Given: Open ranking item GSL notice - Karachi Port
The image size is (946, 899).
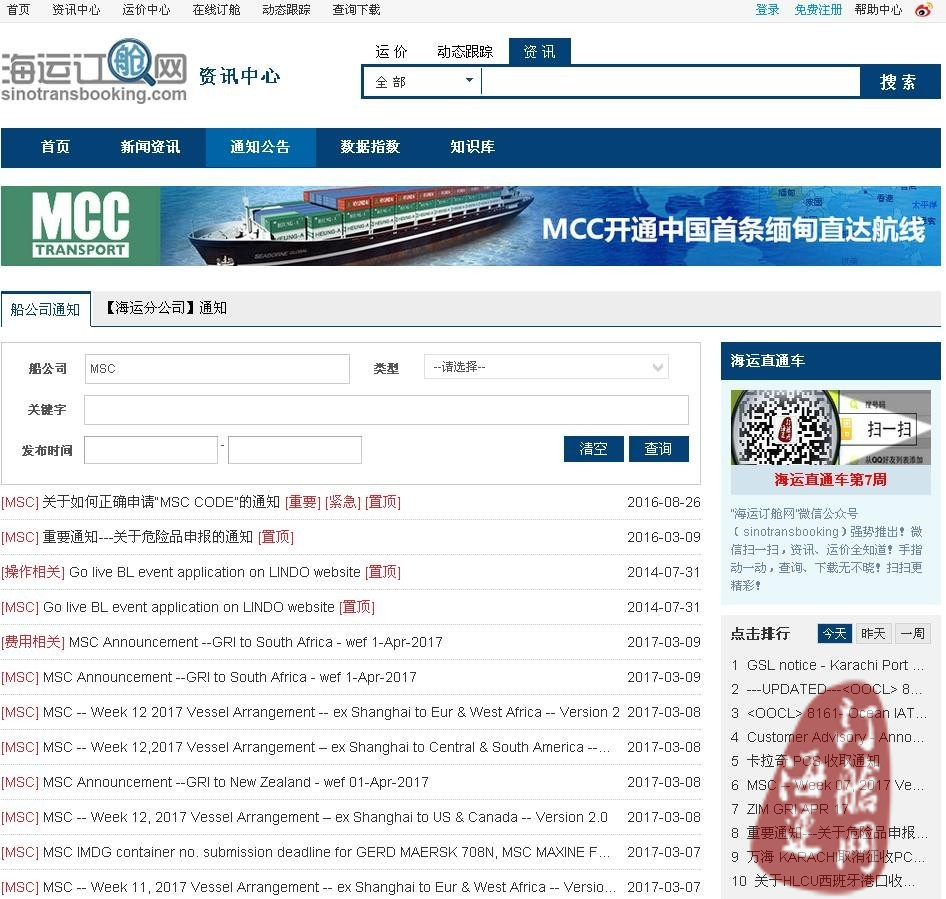Looking at the screenshot, I should [835, 665].
